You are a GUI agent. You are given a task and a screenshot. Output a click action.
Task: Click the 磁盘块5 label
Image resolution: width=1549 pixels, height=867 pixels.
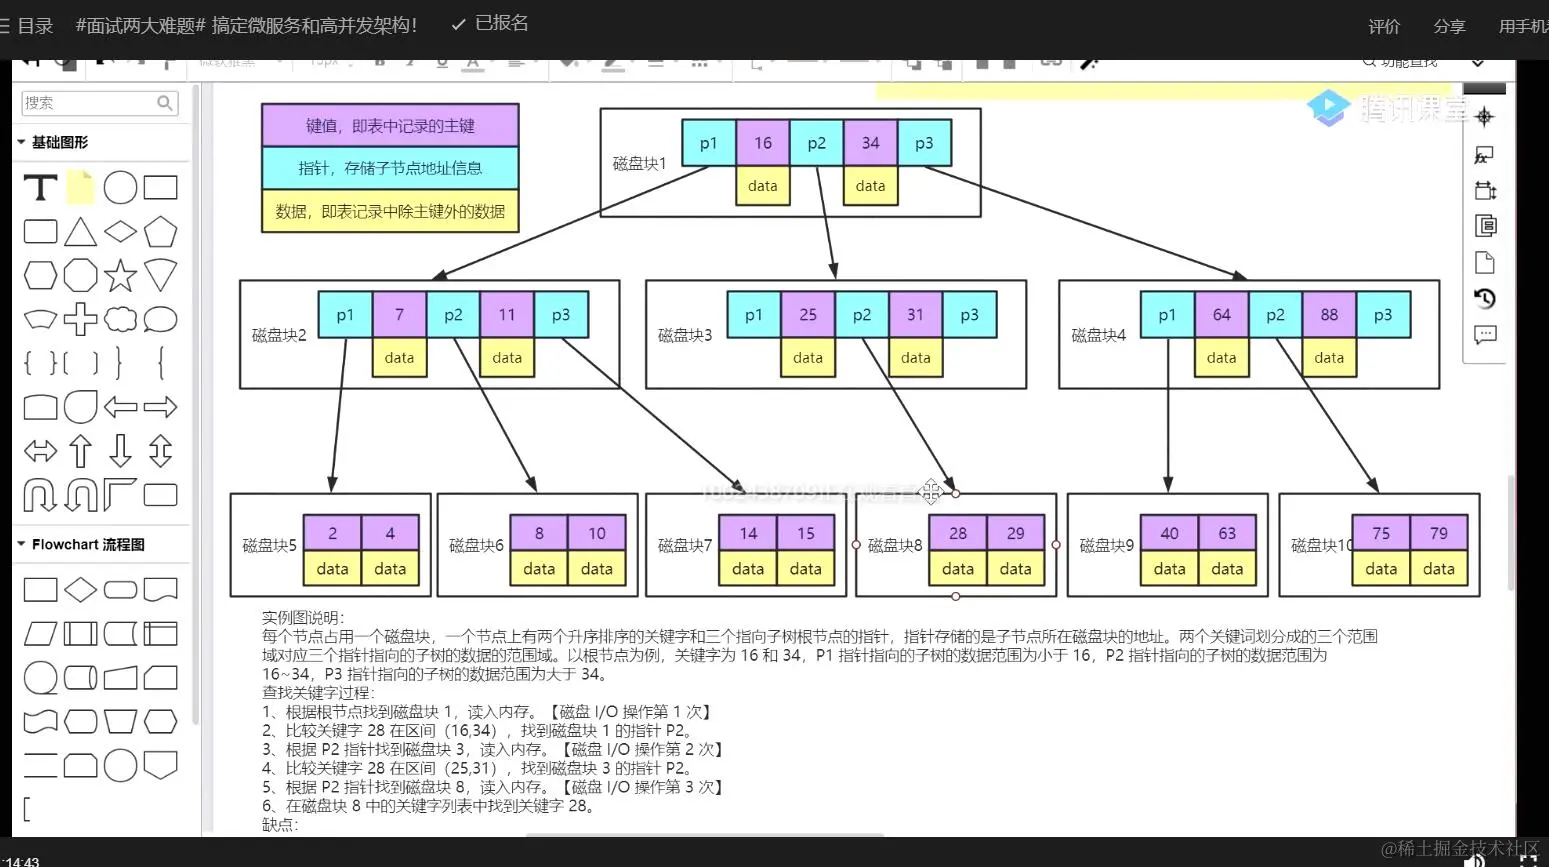point(270,545)
